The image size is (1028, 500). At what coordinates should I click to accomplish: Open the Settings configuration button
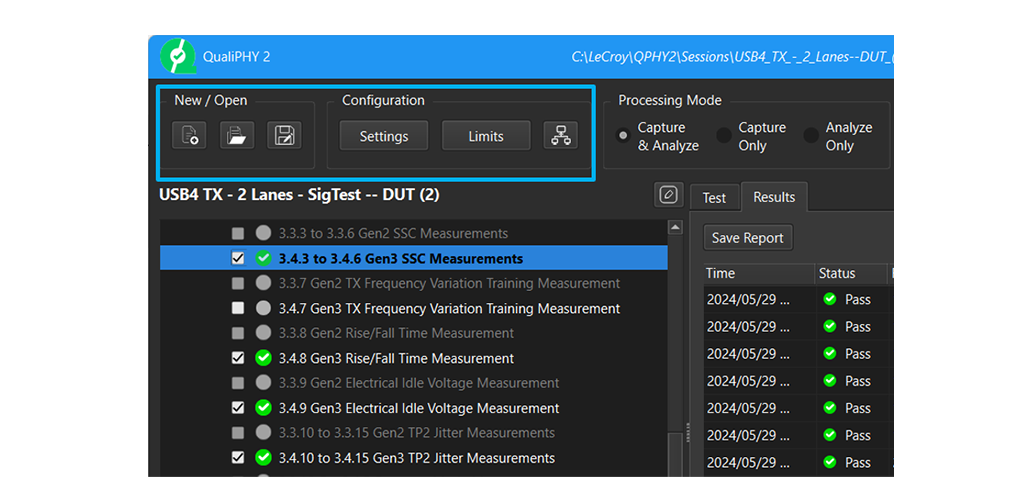(x=384, y=136)
